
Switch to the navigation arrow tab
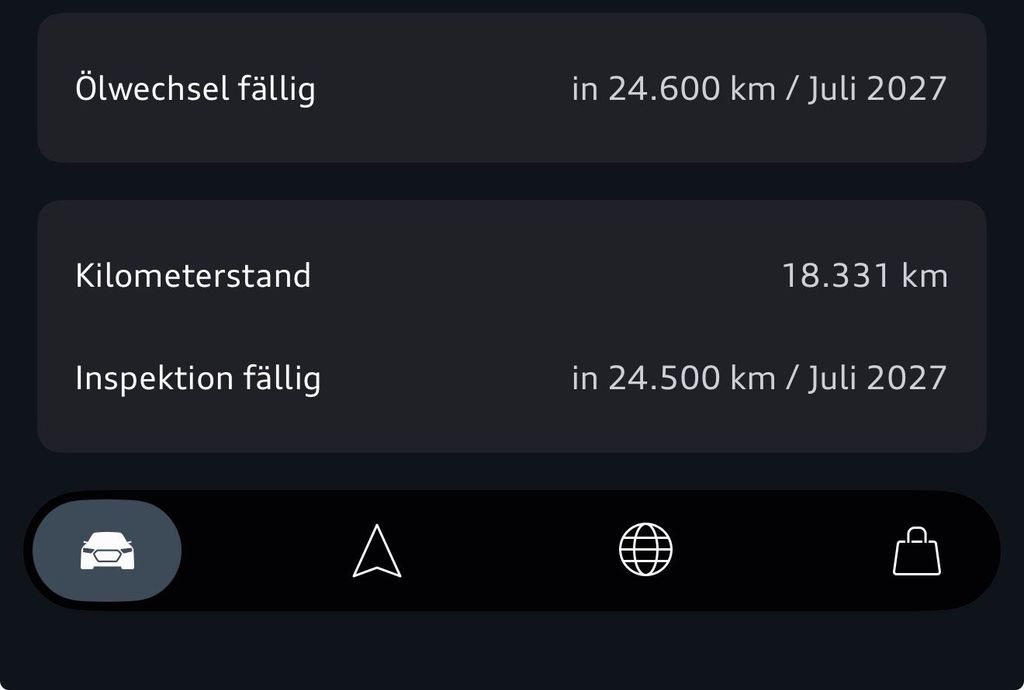tap(377, 552)
